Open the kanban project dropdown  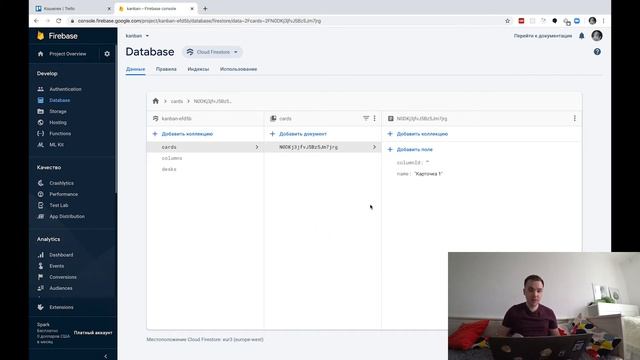click(137, 36)
